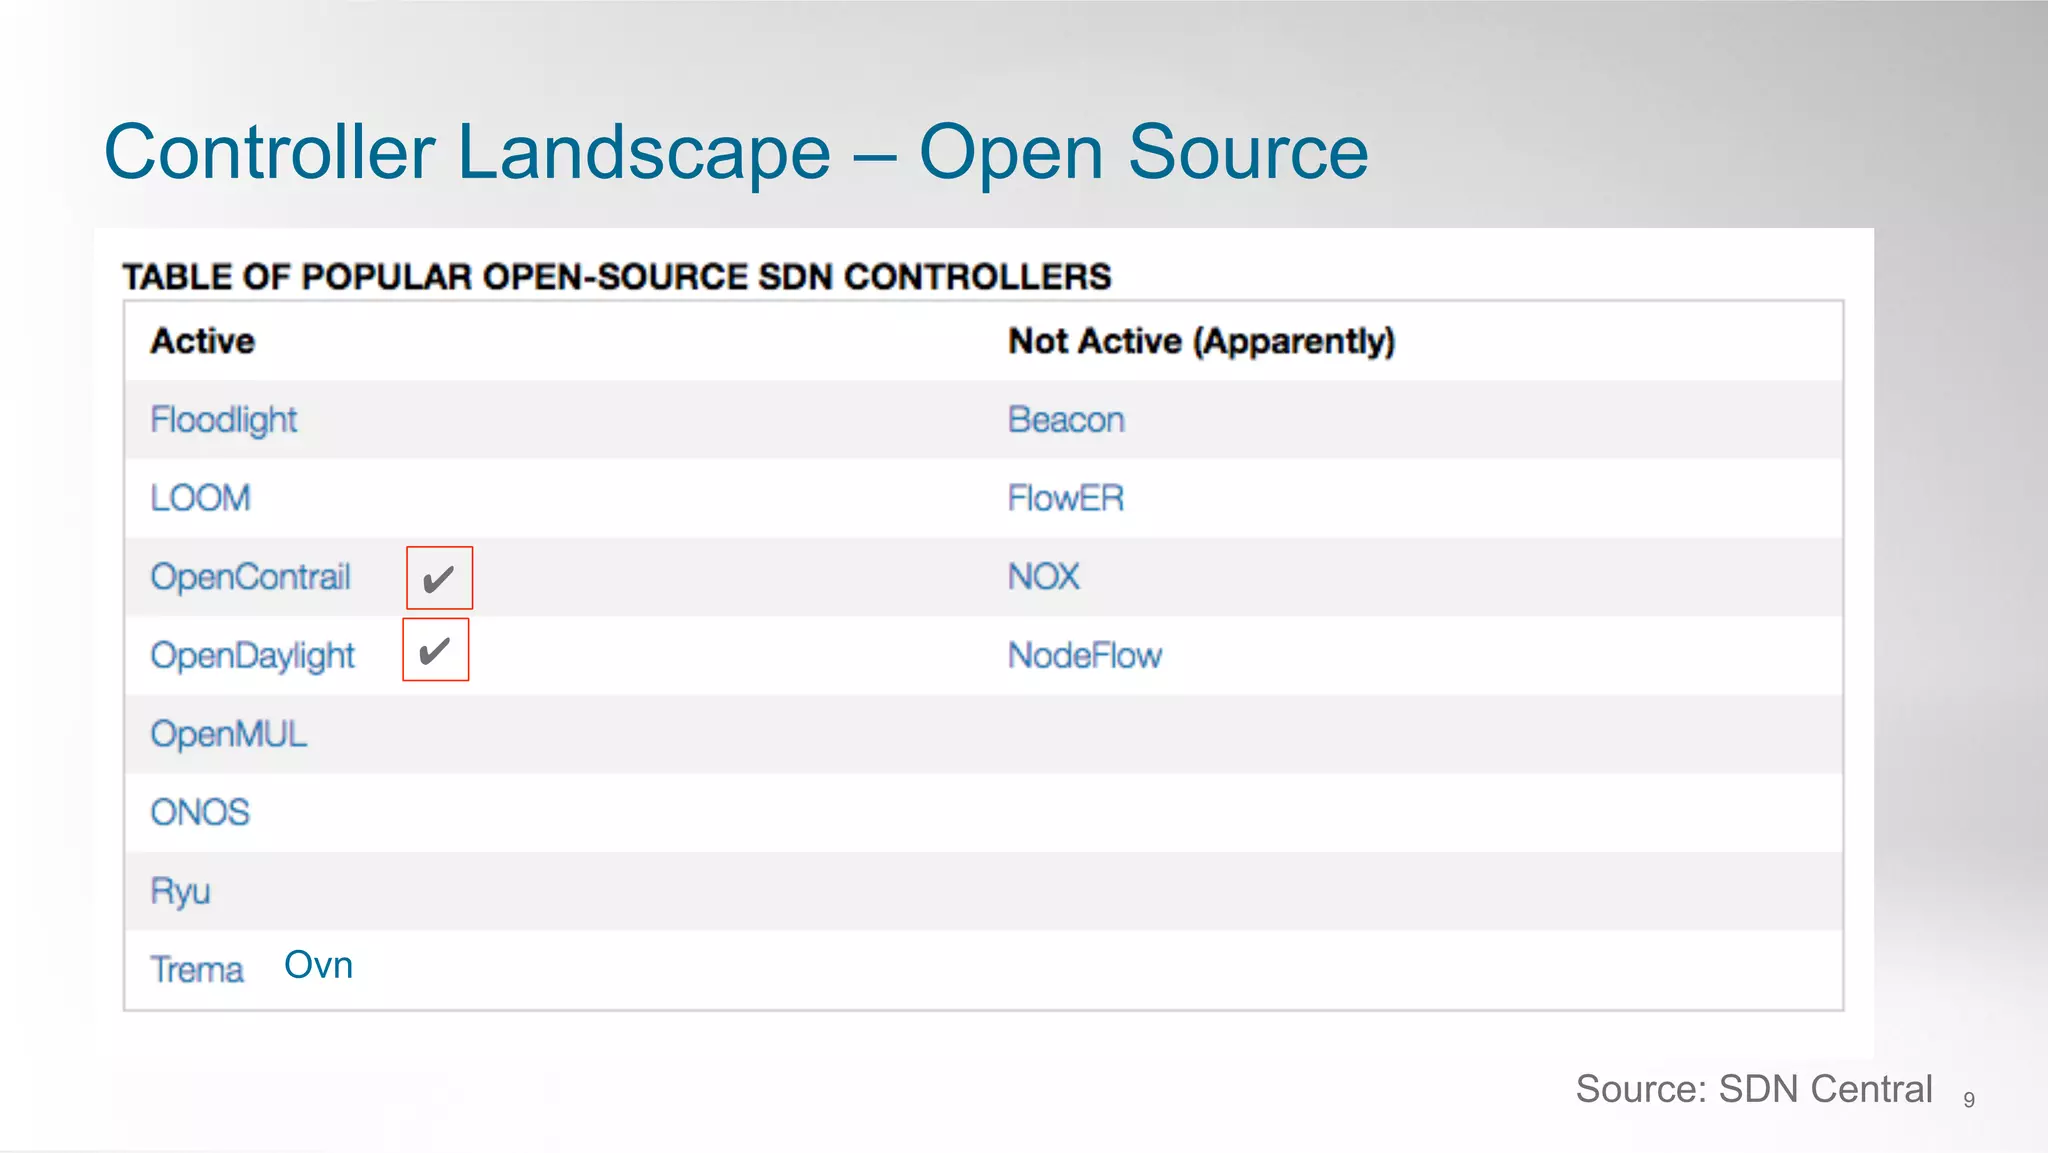Click the slide title Controller Landscape
Viewport: 2048px width, 1153px height.
736,152
